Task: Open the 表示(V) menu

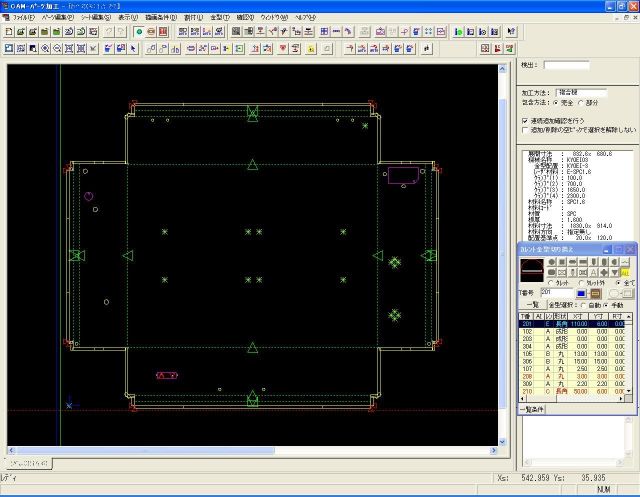Action: click(x=128, y=18)
